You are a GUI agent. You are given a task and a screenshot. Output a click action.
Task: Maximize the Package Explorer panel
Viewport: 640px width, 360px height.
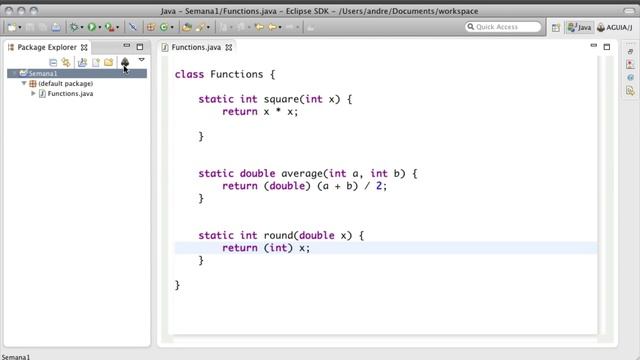tap(140, 47)
